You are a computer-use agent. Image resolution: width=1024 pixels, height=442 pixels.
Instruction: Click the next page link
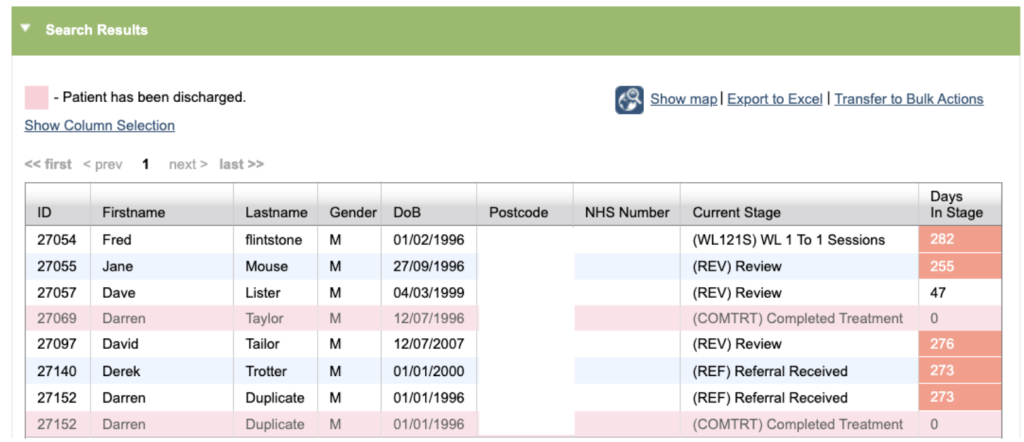coord(188,164)
